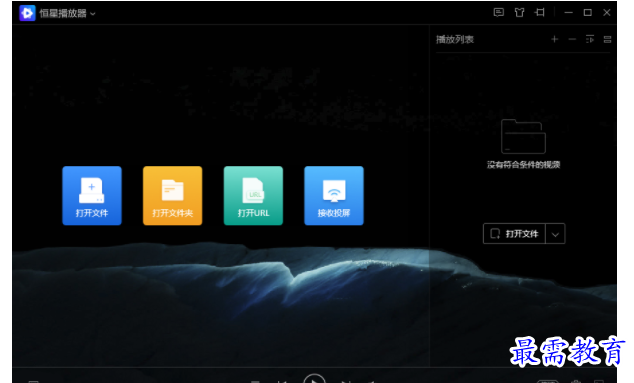Remove item with playlist minus icon
Screen dimensions: 634x383
point(572,39)
